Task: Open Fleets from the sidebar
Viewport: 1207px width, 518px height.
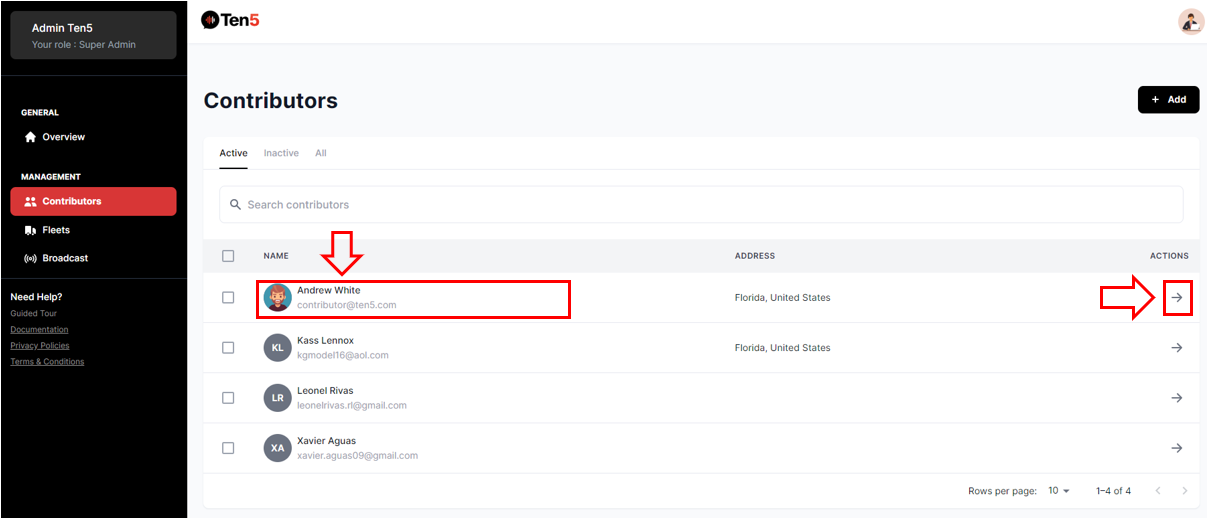Action: tap(56, 230)
